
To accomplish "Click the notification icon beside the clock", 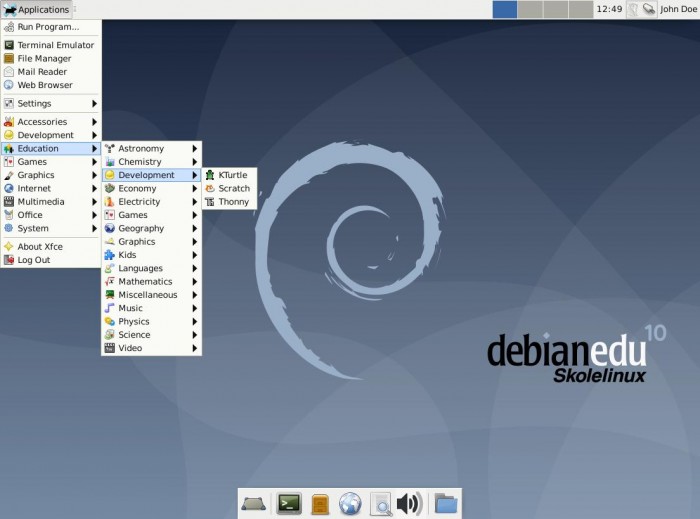I will [x=633, y=9].
